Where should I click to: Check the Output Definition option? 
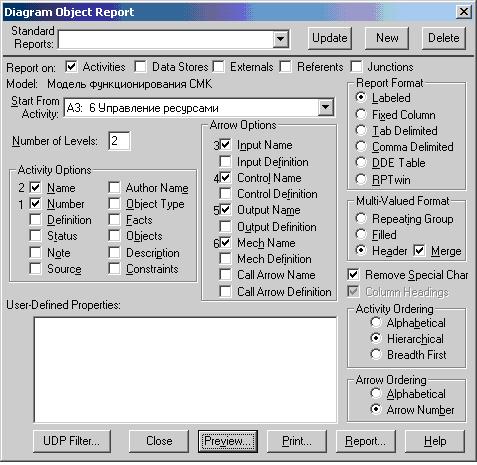click(x=225, y=226)
